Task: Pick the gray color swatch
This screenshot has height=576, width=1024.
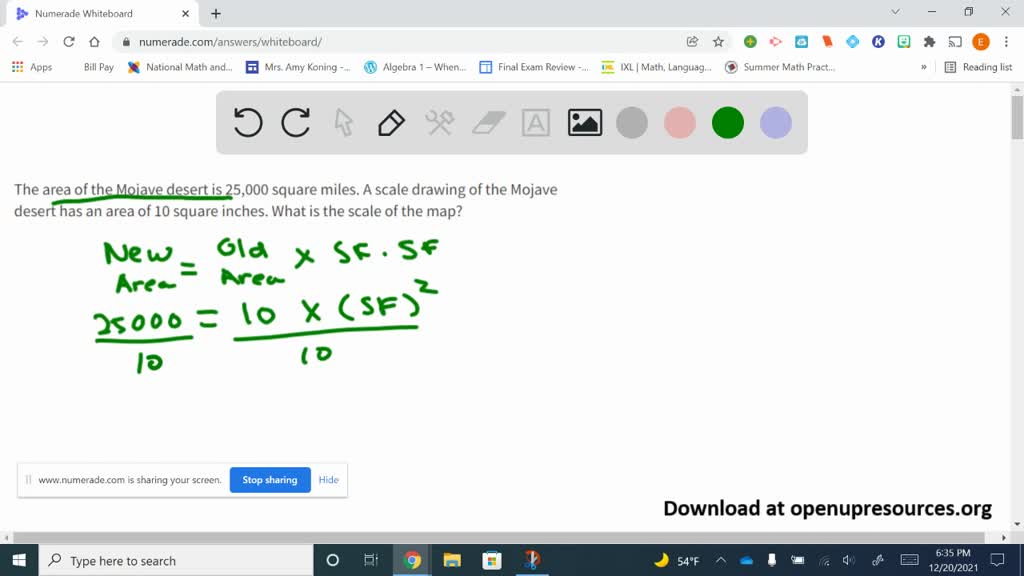Action: 632,123
